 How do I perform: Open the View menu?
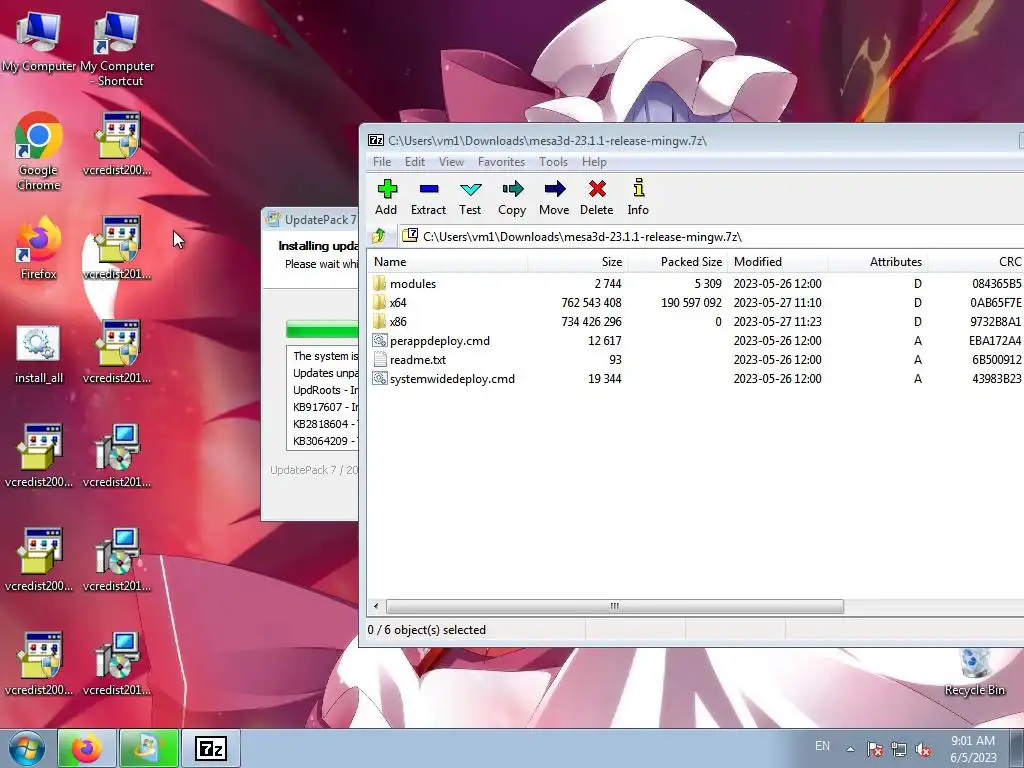[x=451, y=162]
